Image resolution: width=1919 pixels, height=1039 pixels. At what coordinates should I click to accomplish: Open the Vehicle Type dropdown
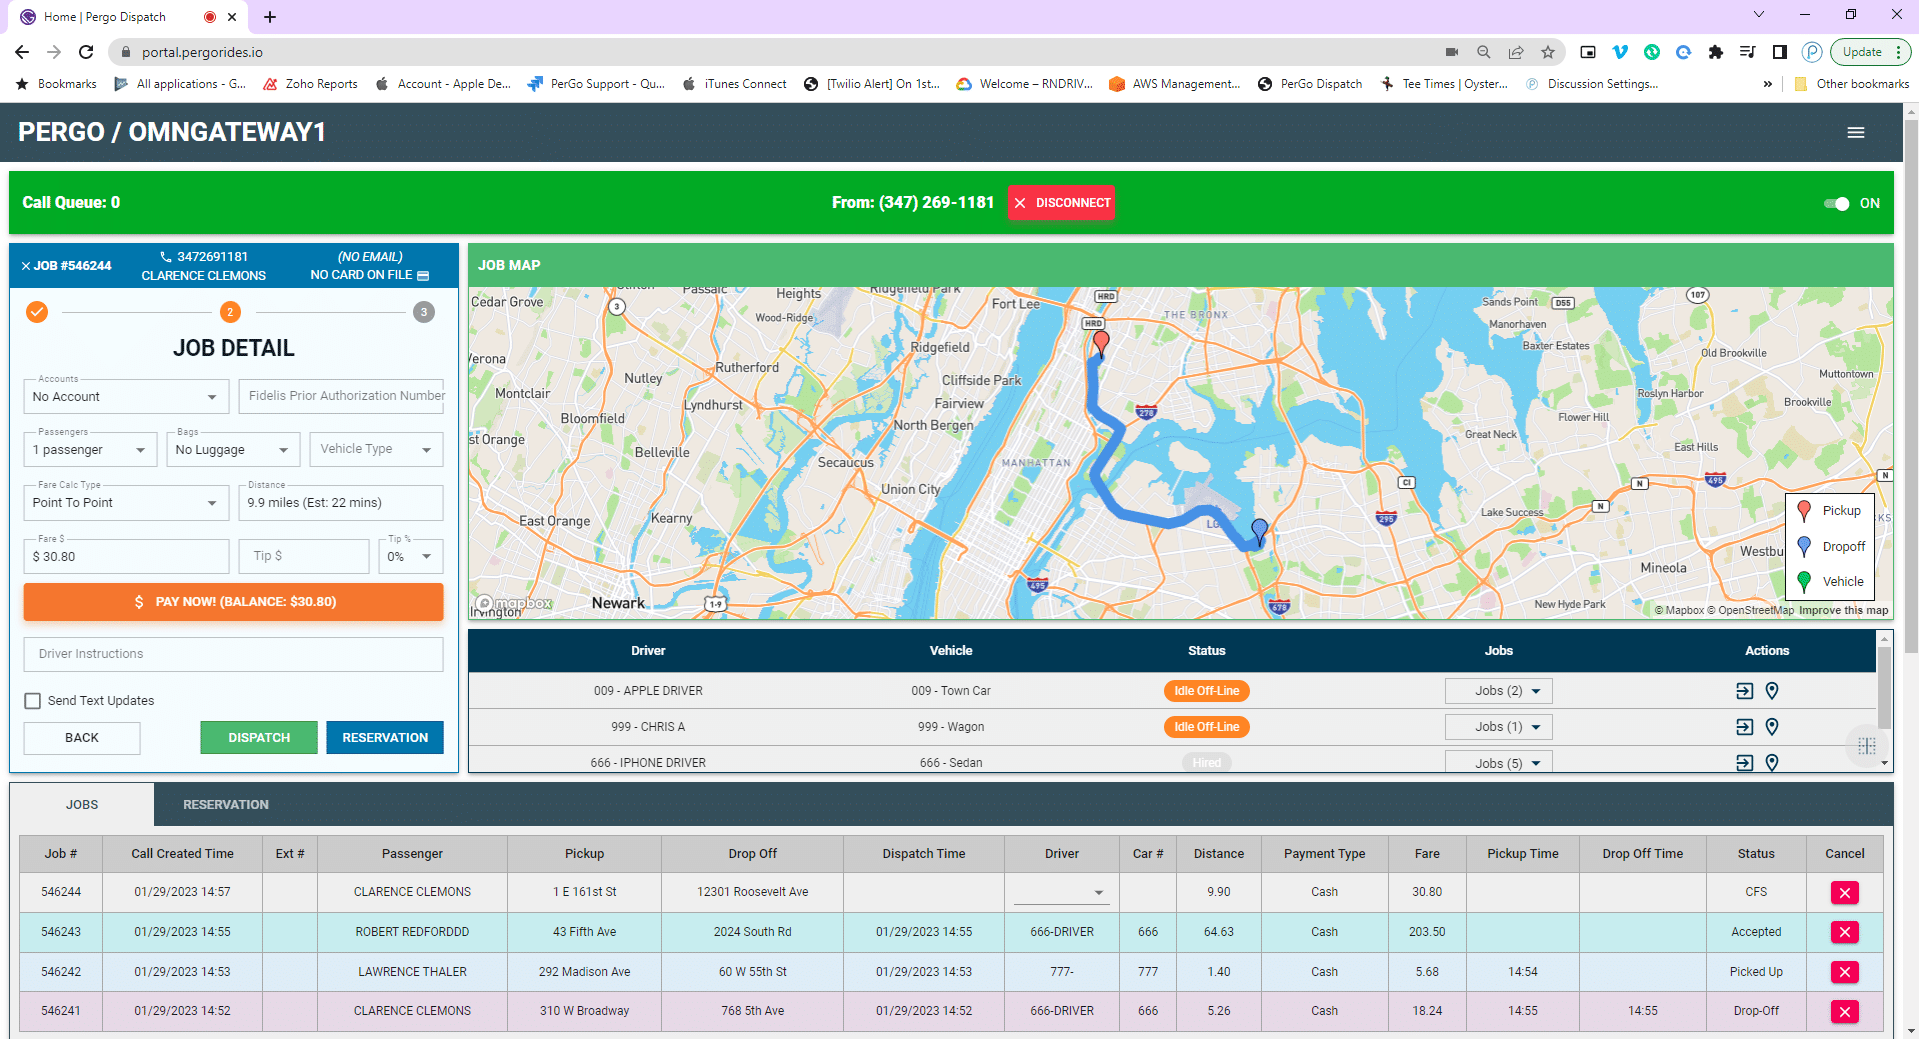(x=376, y=449)
